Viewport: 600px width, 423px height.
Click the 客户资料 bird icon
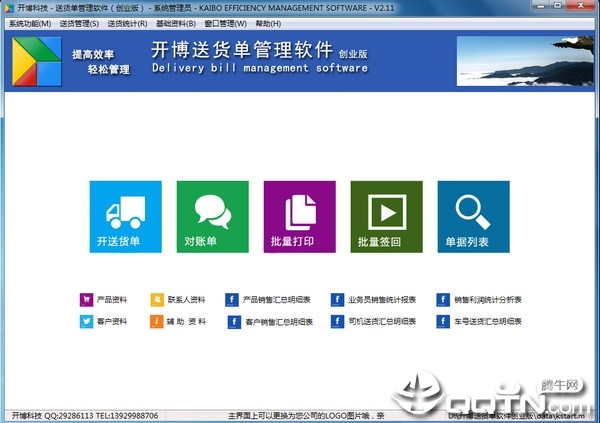click(86, 322)
